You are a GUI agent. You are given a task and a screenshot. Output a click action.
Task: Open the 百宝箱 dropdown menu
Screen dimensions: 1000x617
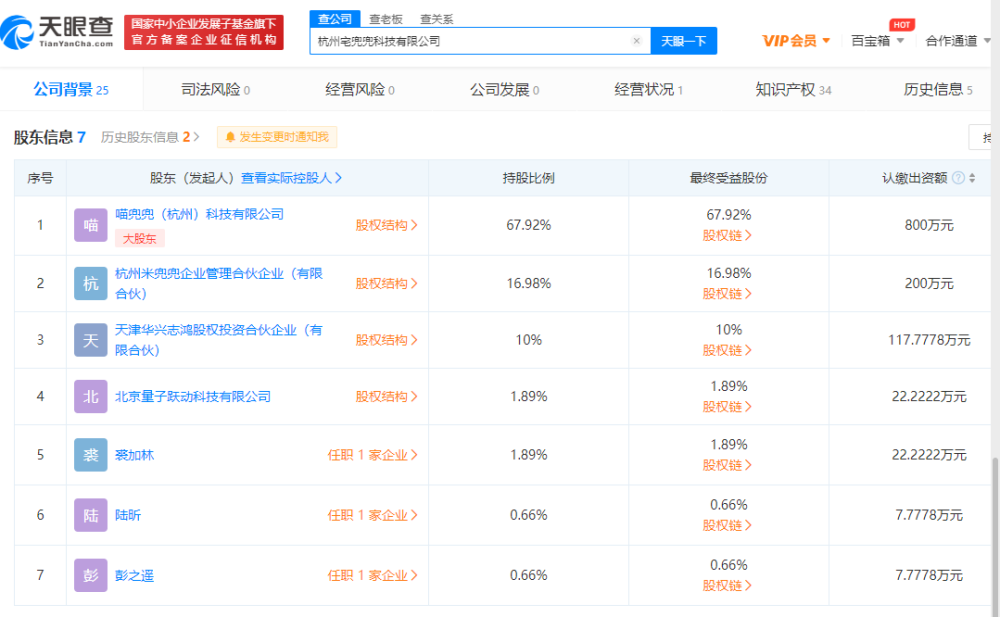click(877, 41)
